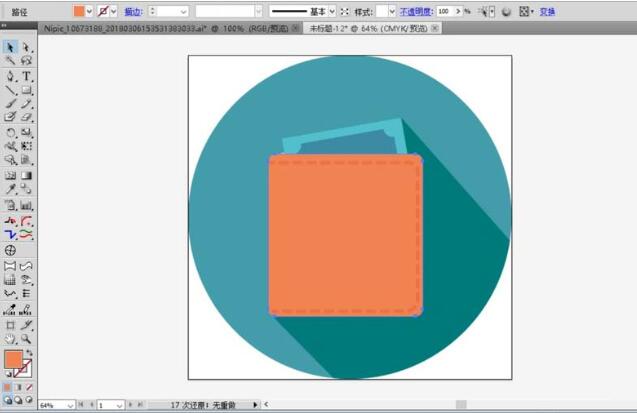Select the Gradient tool
This screenshot has width=637, height=413.
coord(26,175)
